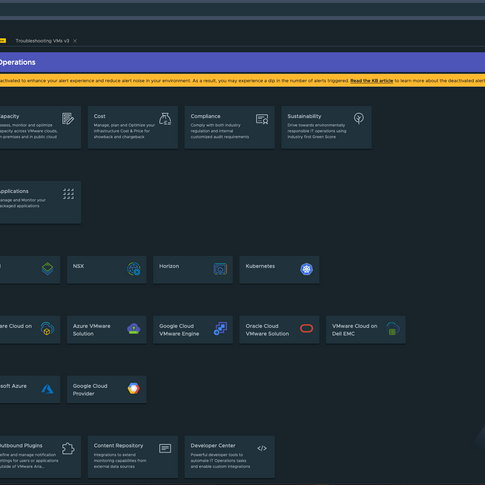Click the VMware Cloud on AWS cloud icon
This screenshot has width=485, height=485.
pyautogui.click(x=47, y=329)
